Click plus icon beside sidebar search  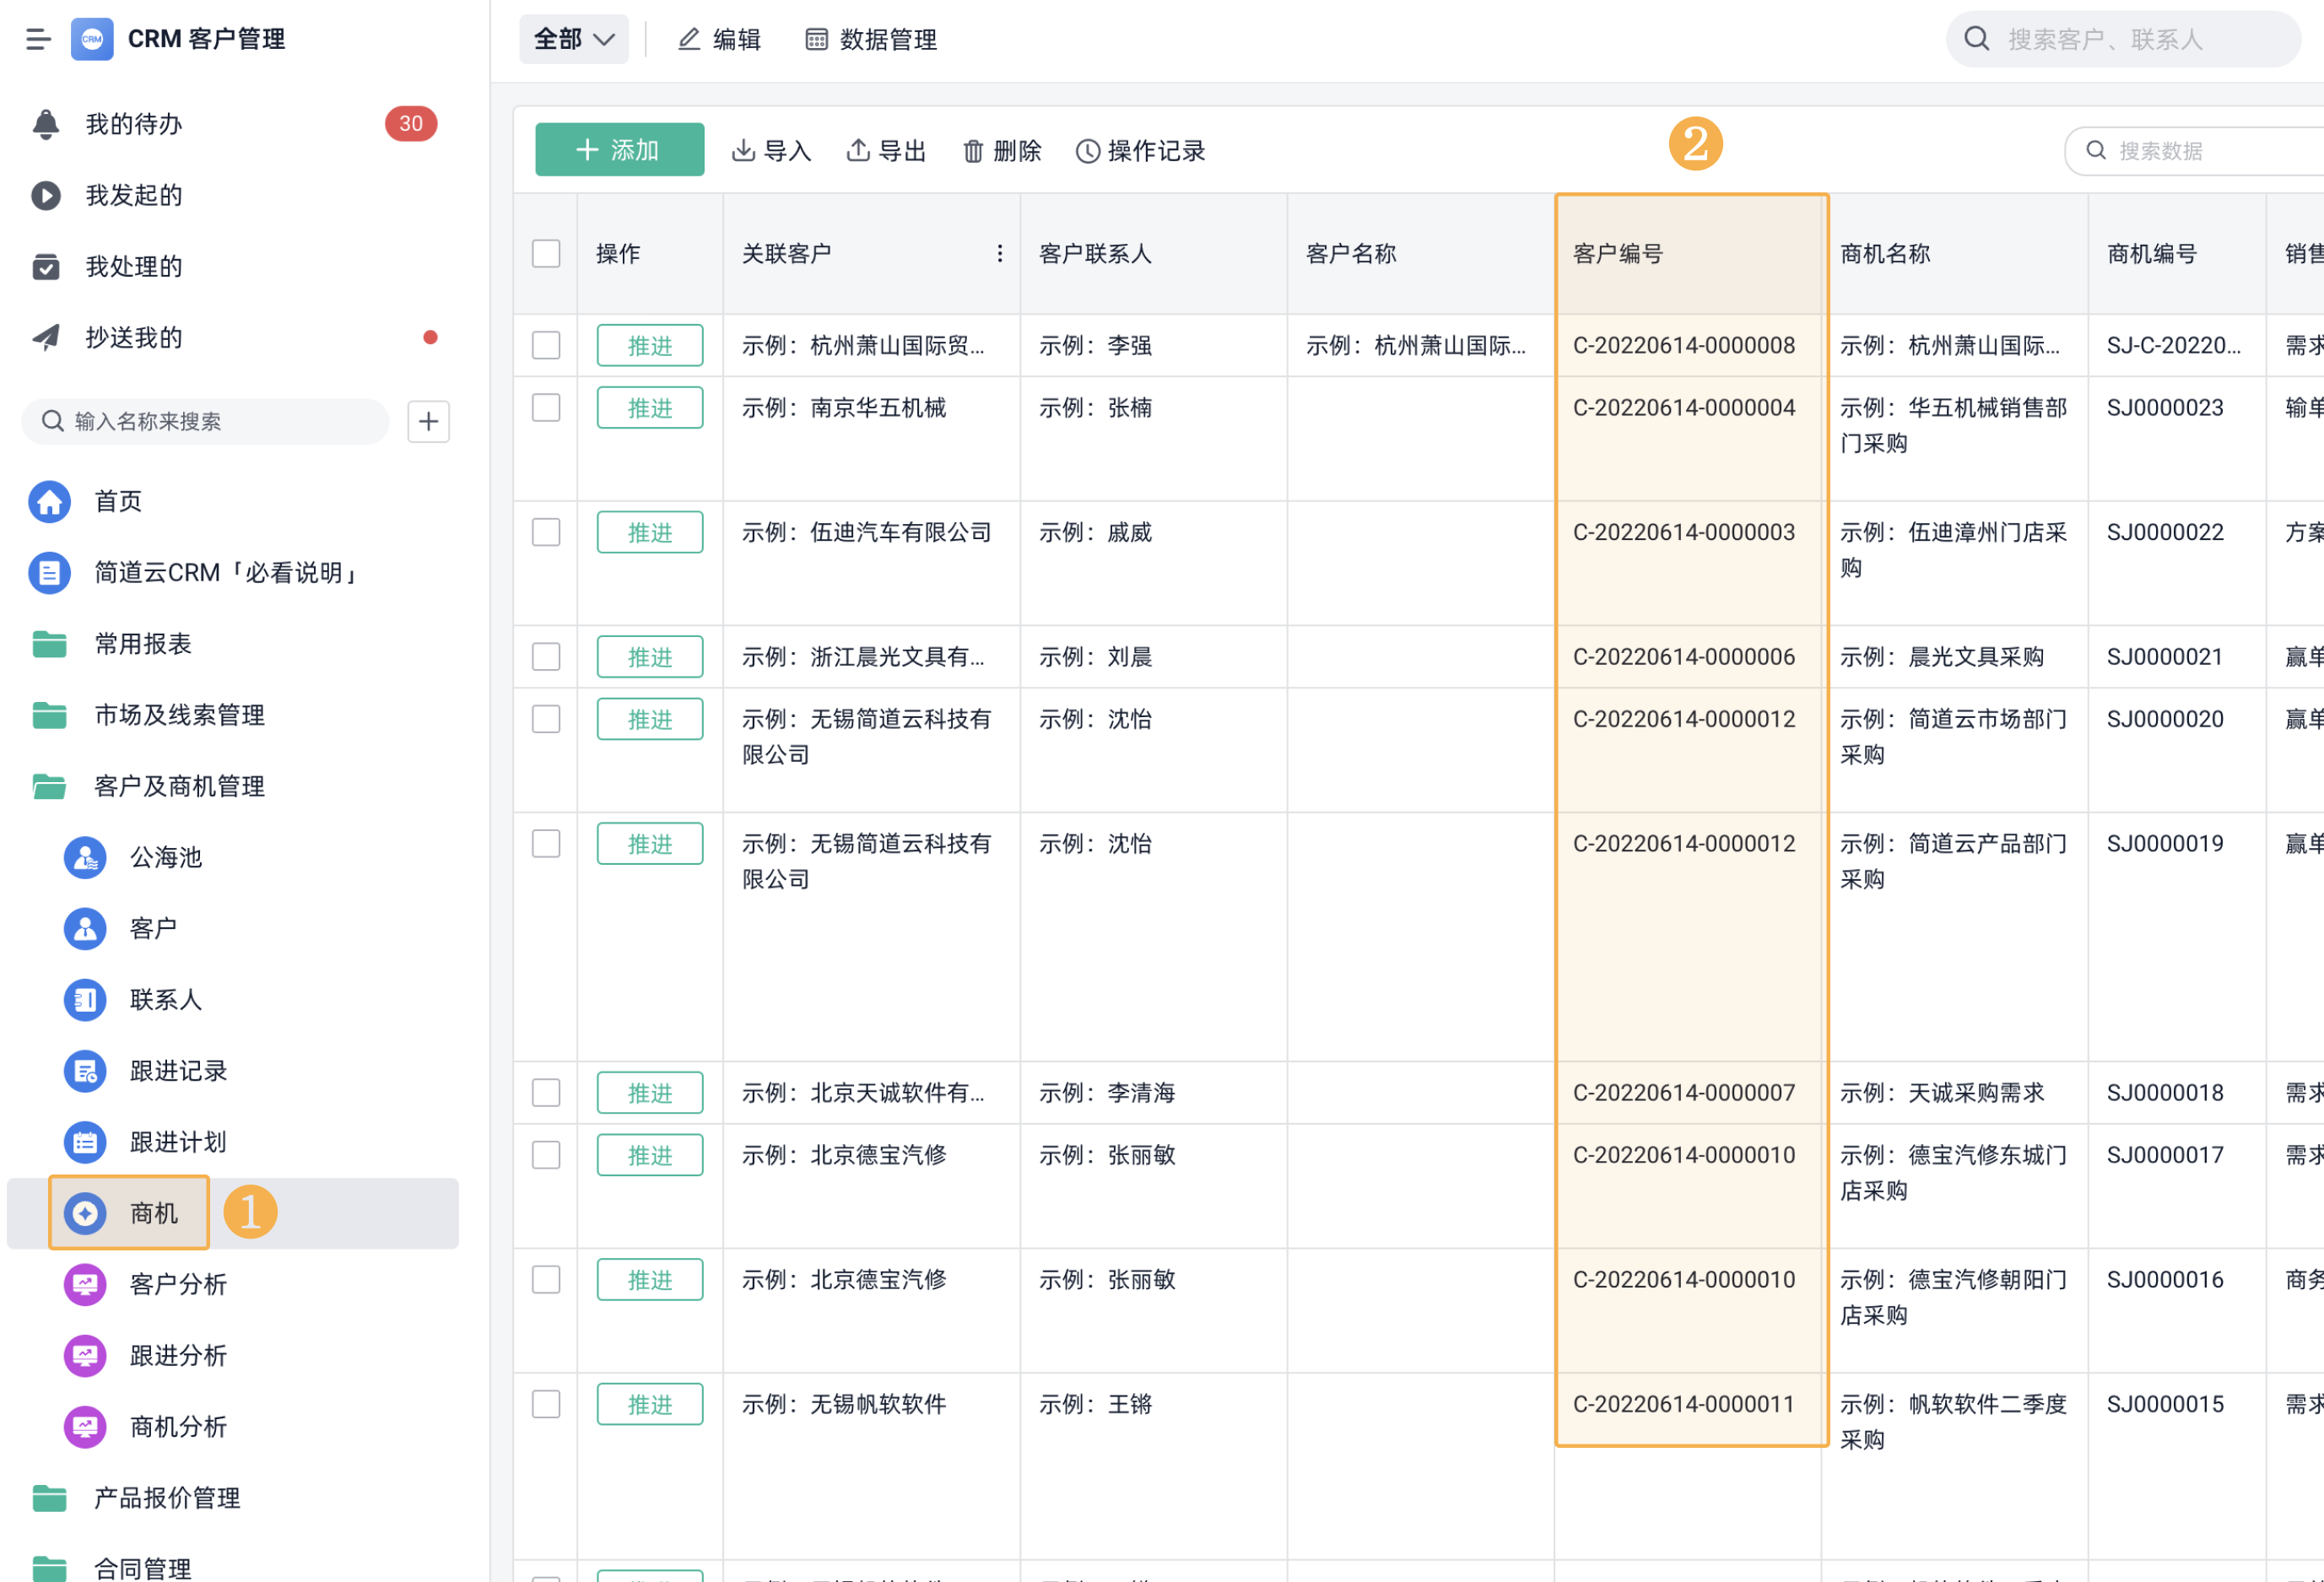pos(429,421)
